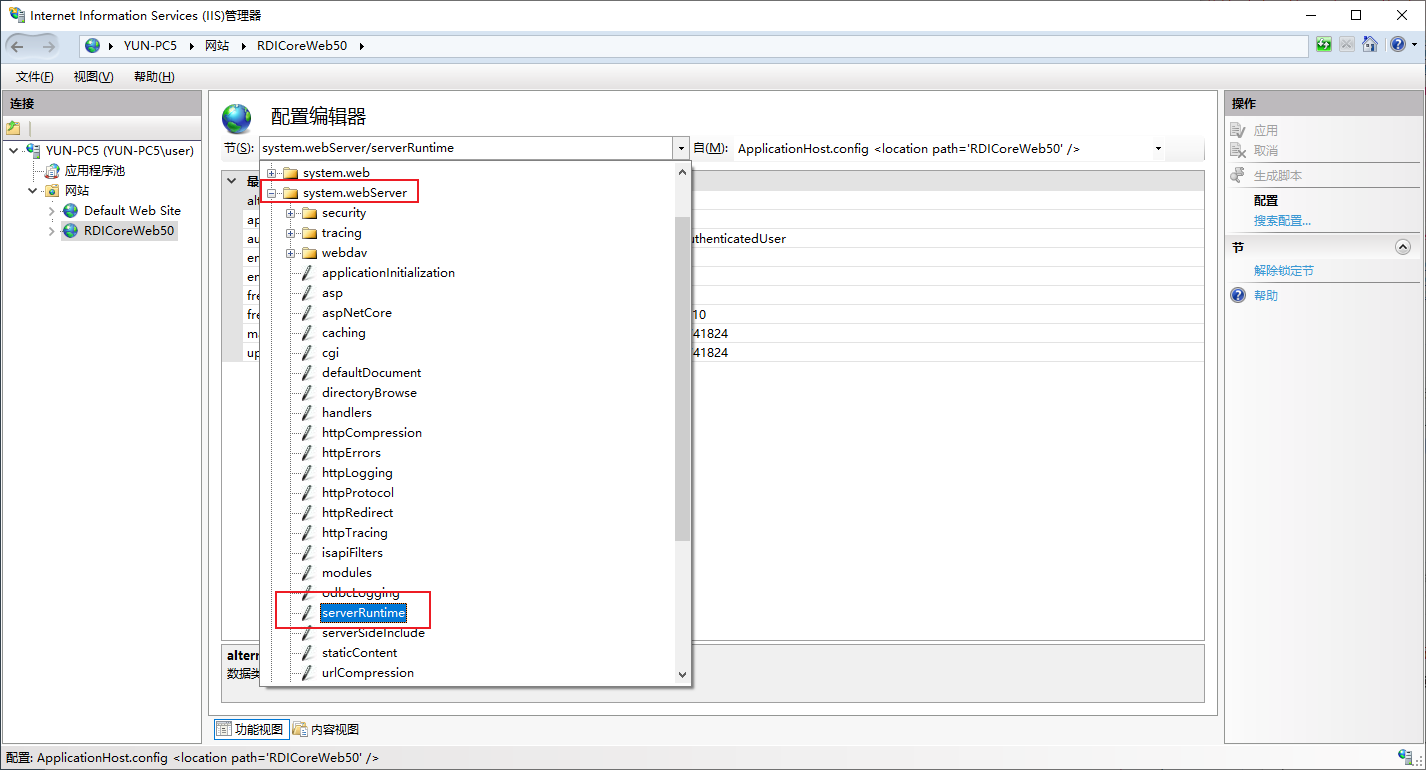This screenshot has height=770, width=1426.
Task: Open the 文件 menu
Action: tap(35, 77)
